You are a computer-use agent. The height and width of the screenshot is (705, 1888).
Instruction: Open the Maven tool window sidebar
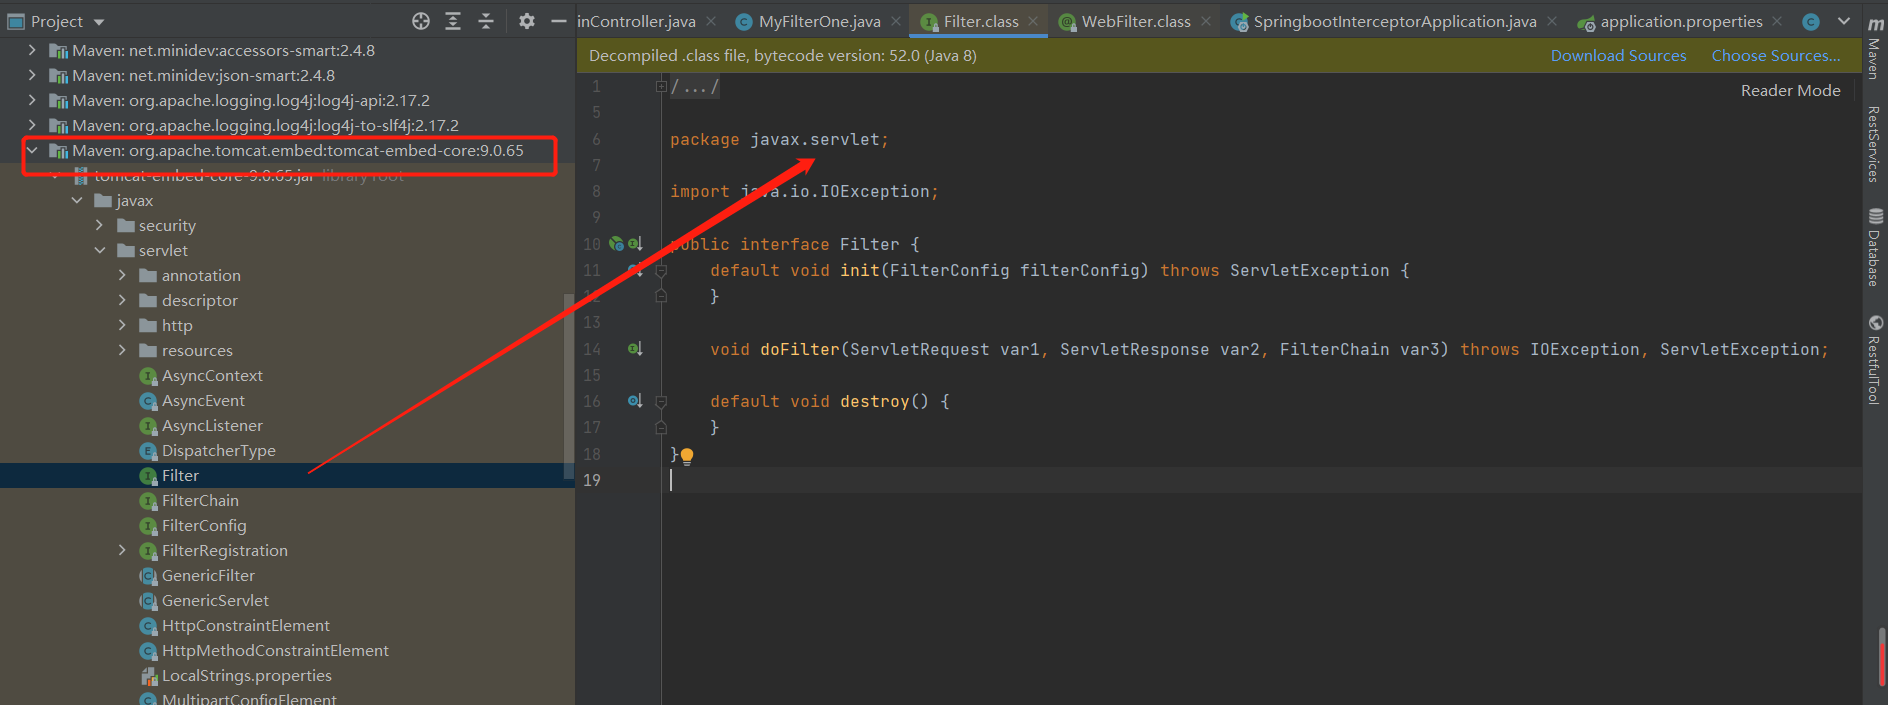tap(1875, 48)
